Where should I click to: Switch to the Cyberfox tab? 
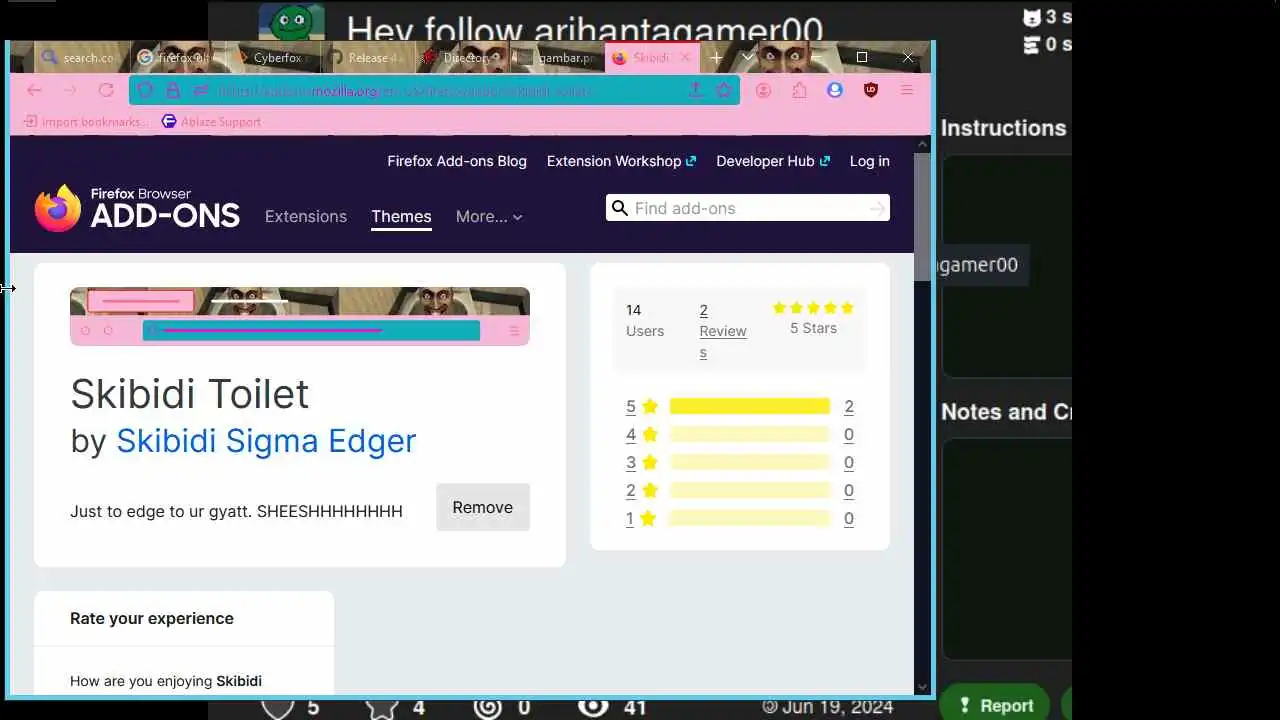272,58
